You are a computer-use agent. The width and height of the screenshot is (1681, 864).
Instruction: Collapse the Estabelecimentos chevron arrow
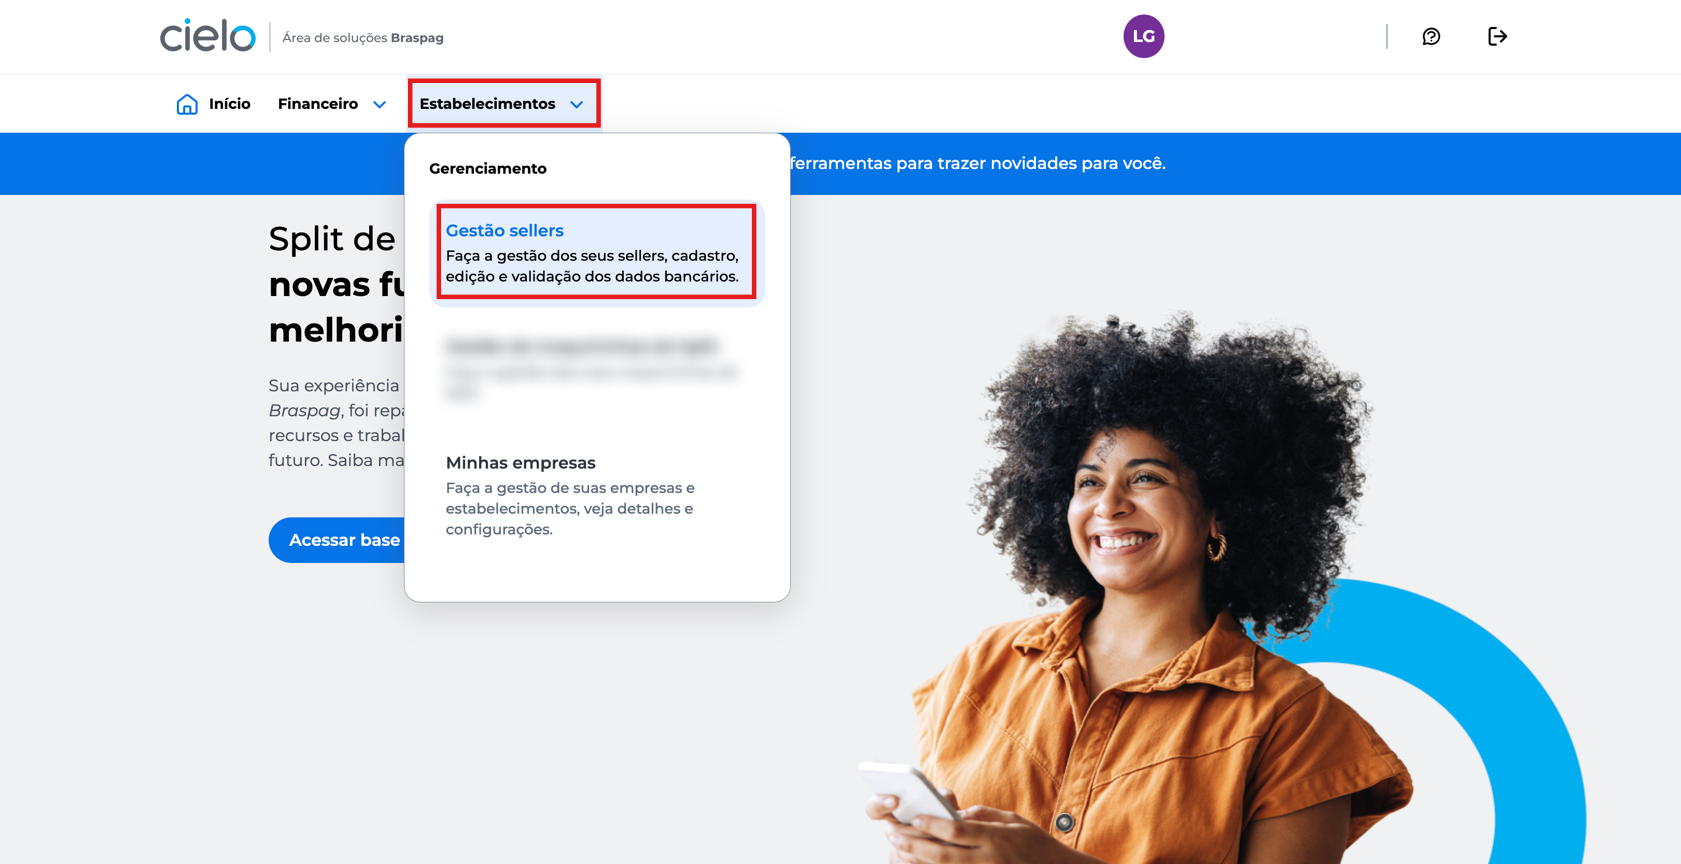click(577, 105)
